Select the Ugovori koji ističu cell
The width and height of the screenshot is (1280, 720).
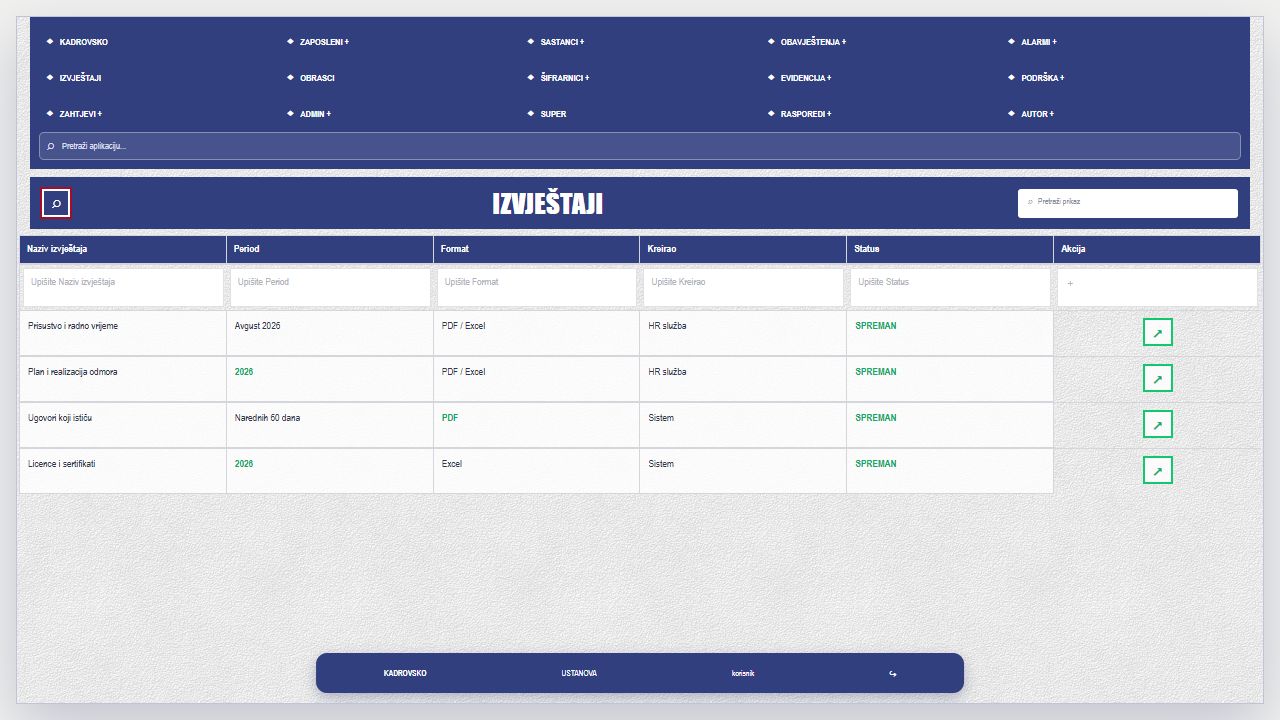pos(123,425)
